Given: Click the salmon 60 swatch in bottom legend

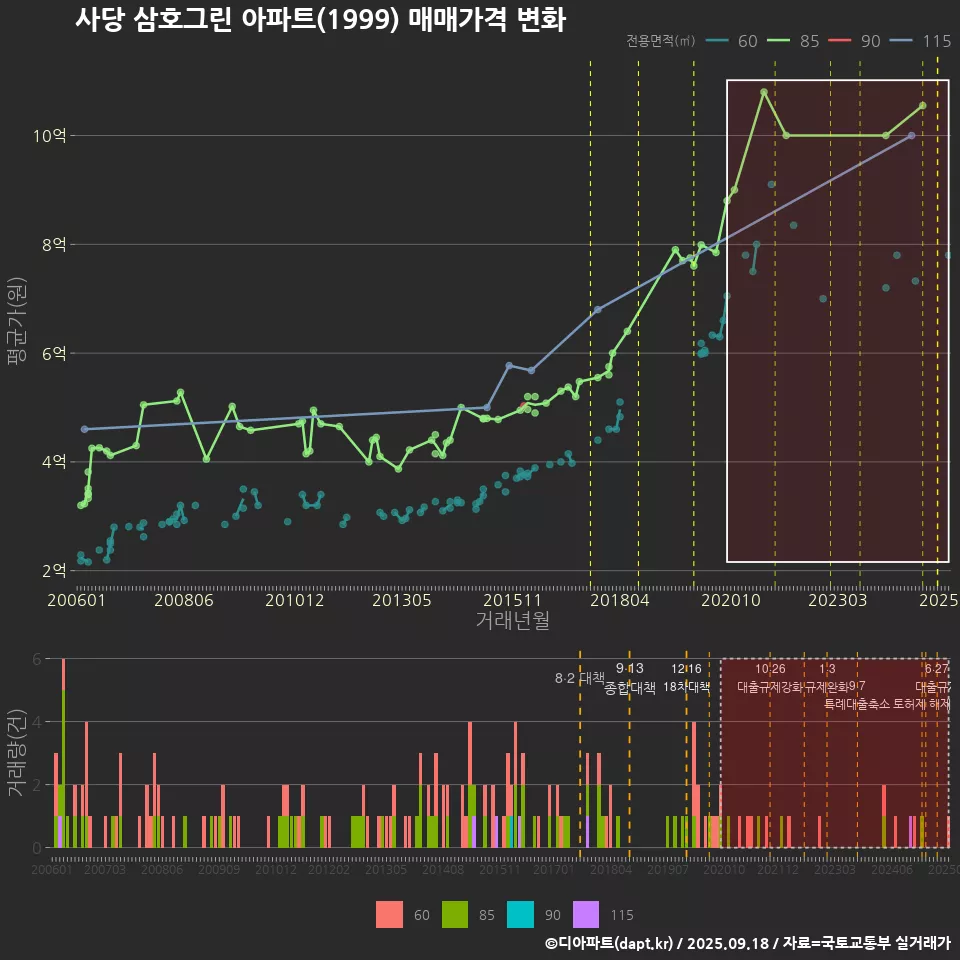Looking at the screenshot, I should (390, 914).
